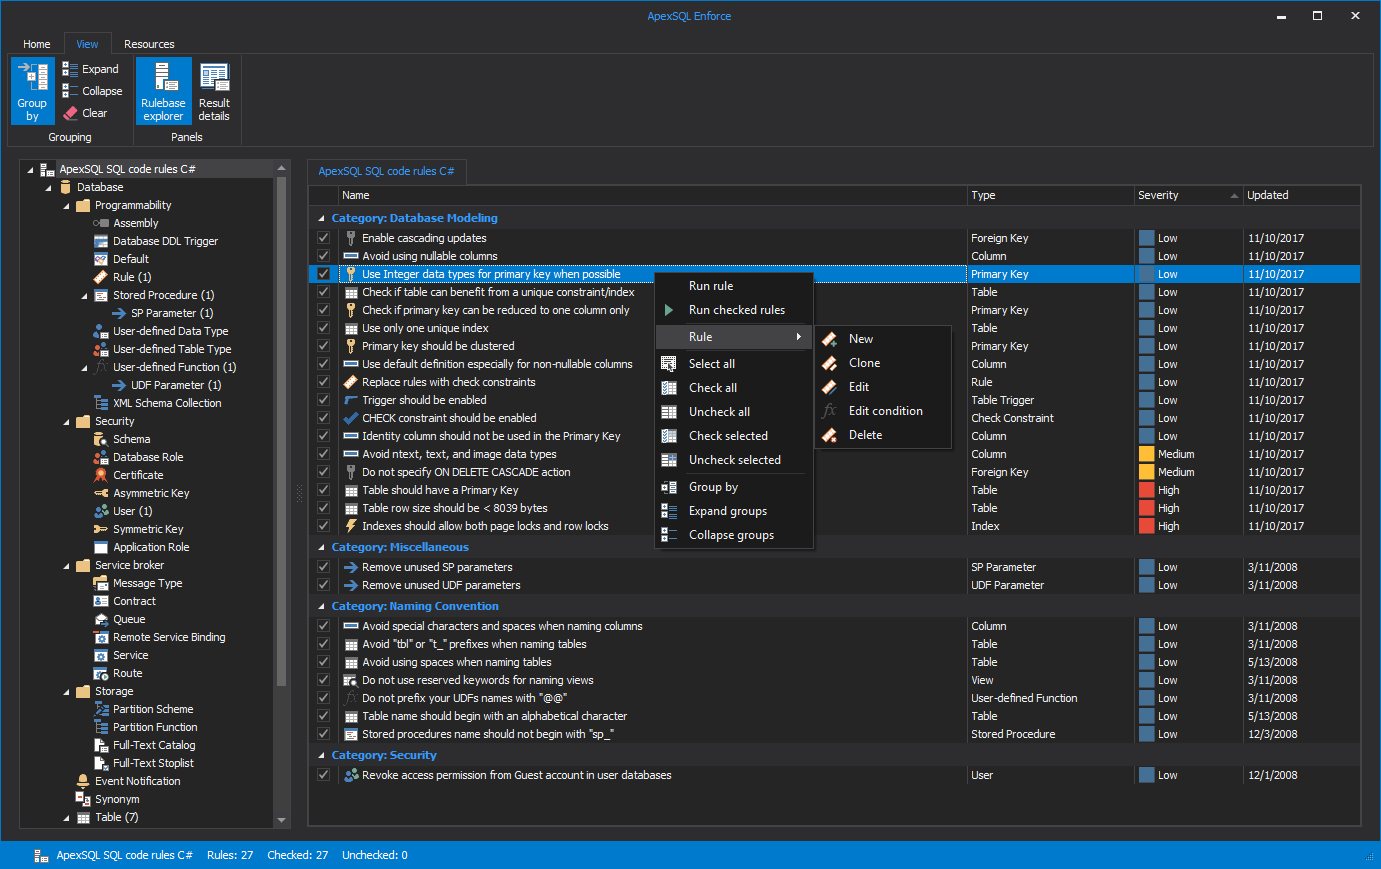The image size is (1381, 869).
Task: Click the Clone rule icon in submenu
Action: pos(830,363)
